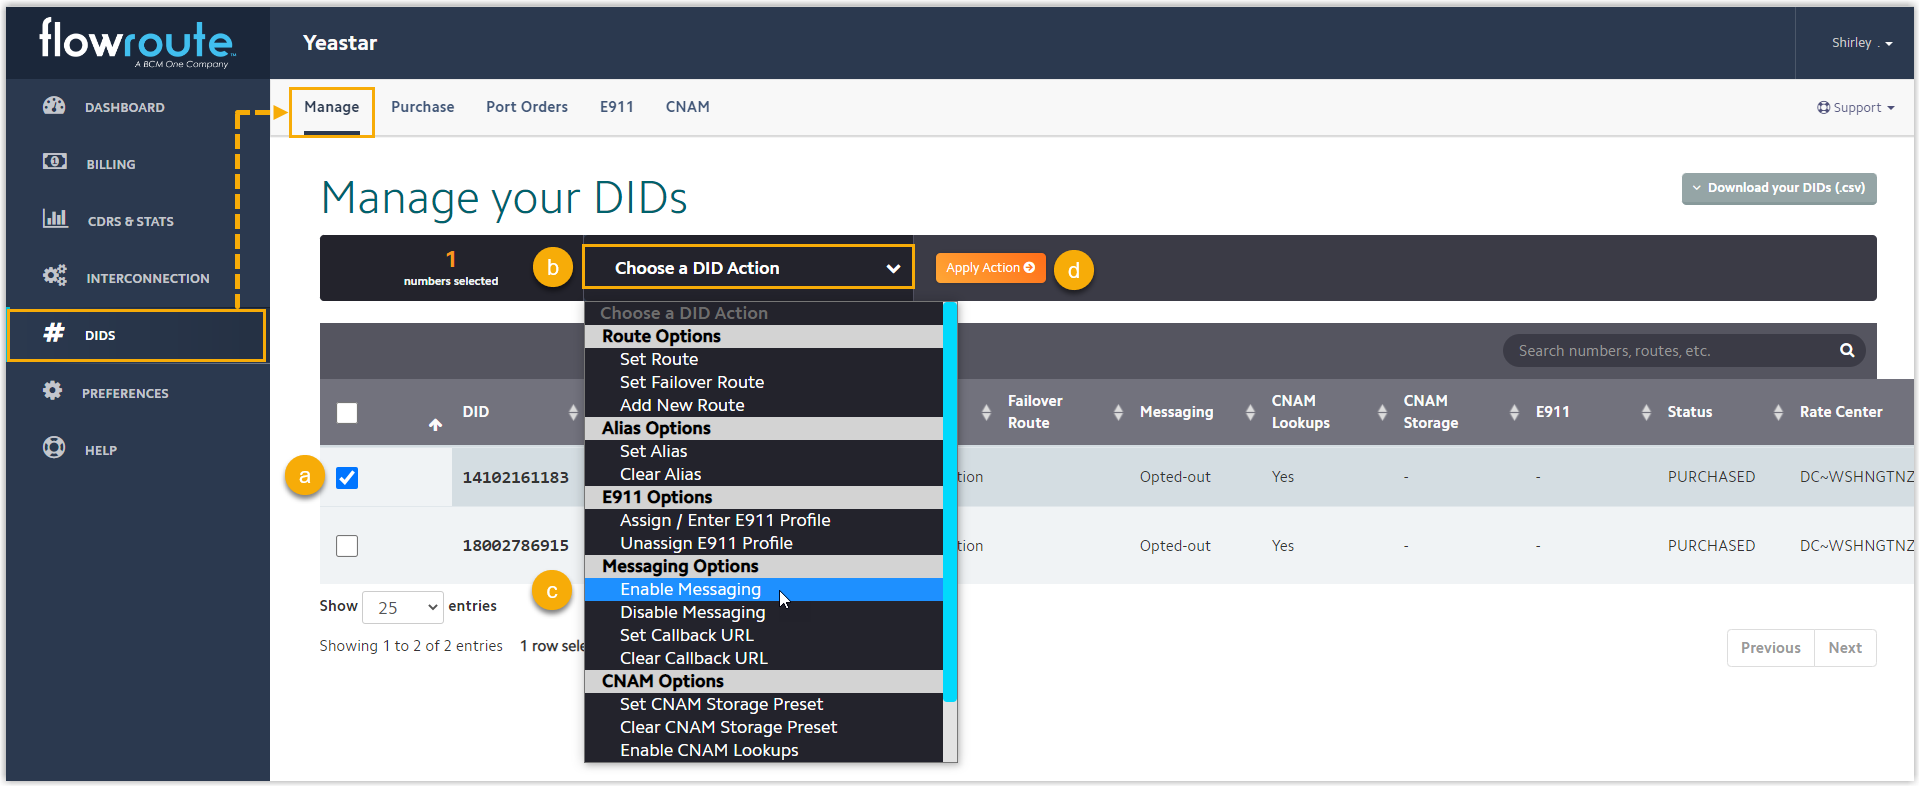
Task: Click the CDRs & Stats chart icon
Action: point(55,218)
